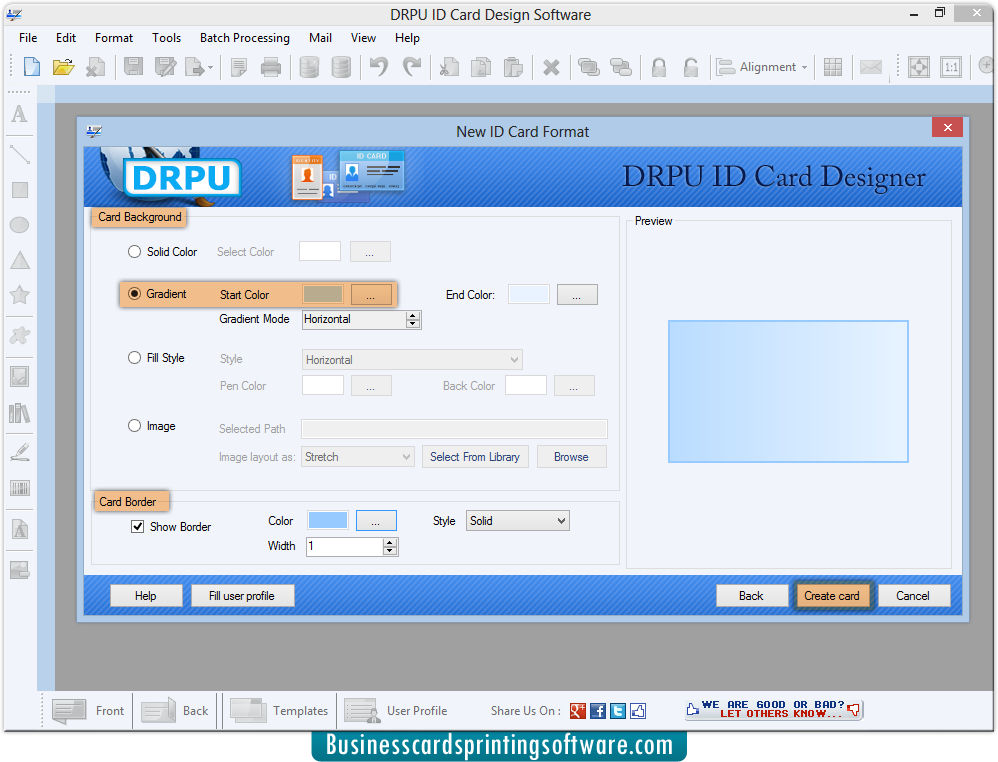
Task: Click the 1:1 actual size icon
Action: [x=951, y=67]
